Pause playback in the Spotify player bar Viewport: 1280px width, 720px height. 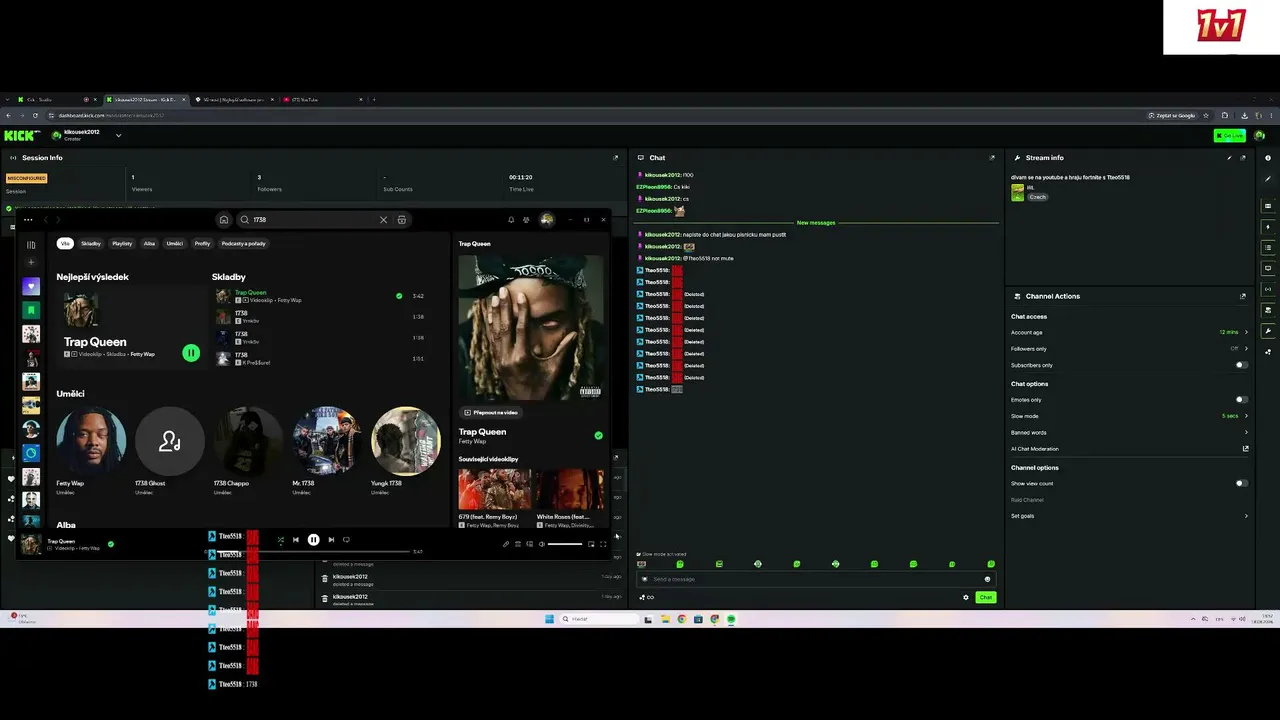pos(313,540)
